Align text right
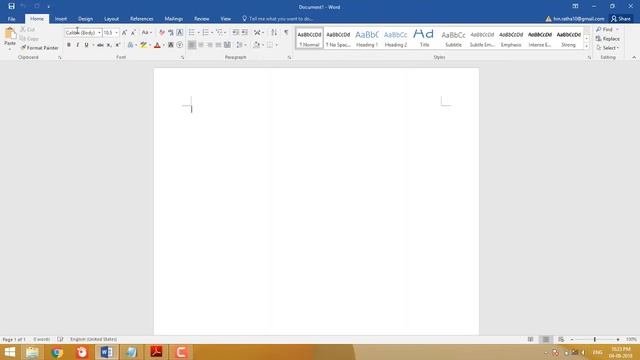The image size is (640, 360). [x=210, y=45]
